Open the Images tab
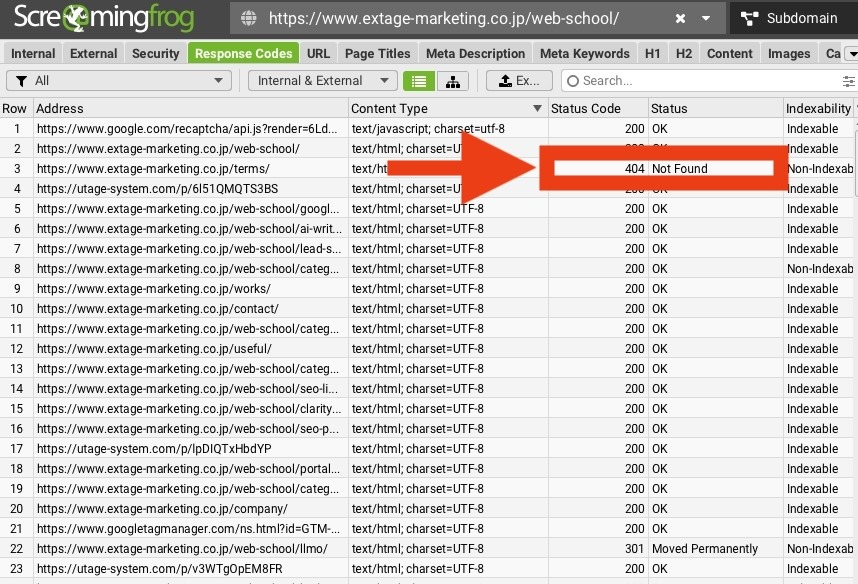Image resolution: width=858 pixels, height=584 pixels. [789, 54]
